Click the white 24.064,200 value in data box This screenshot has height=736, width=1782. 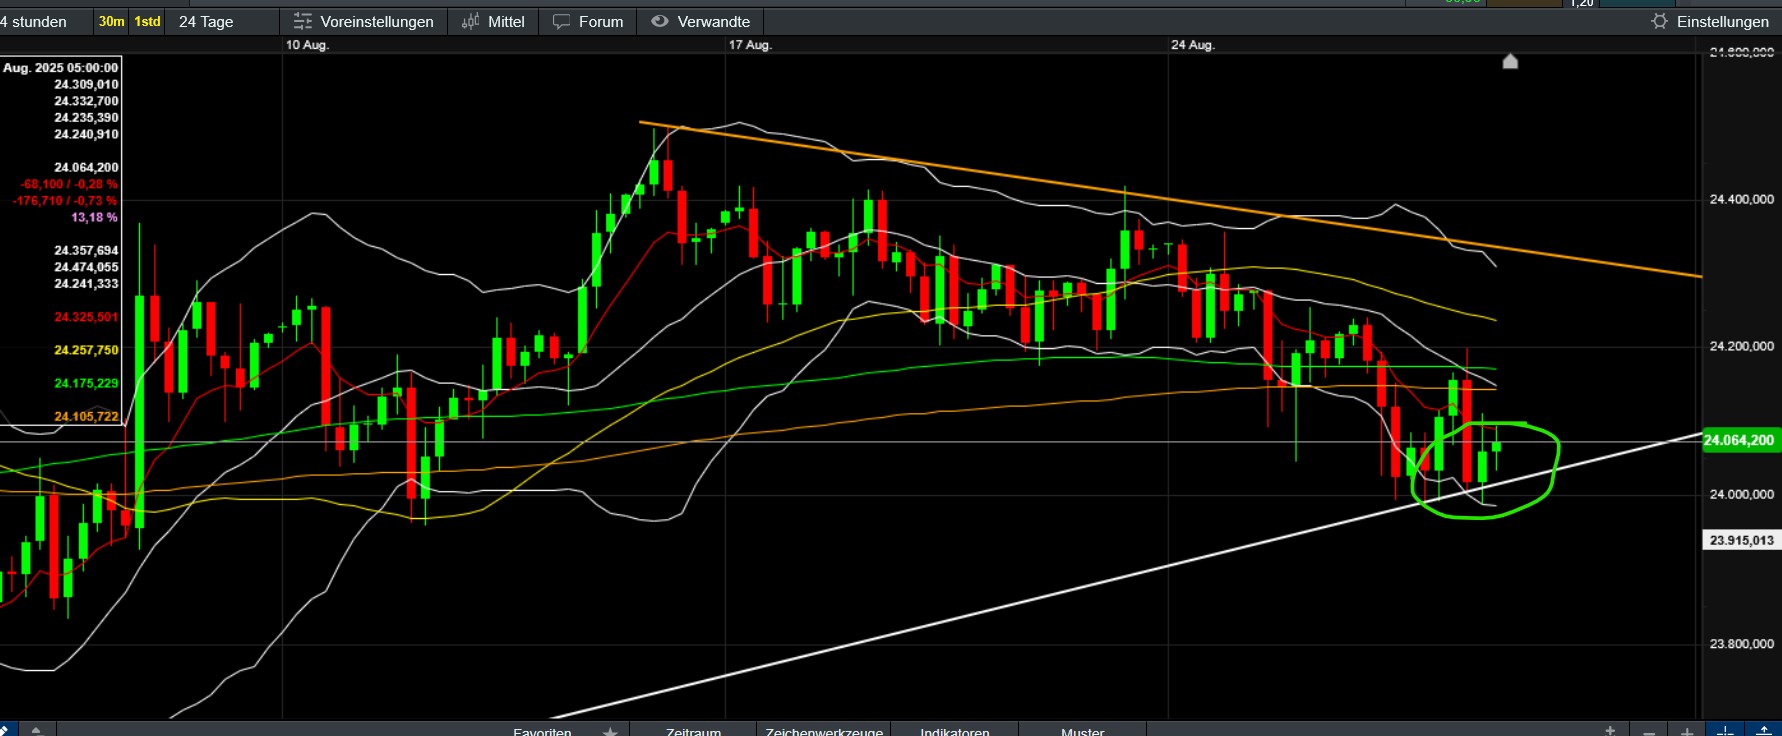(x=86, y=167)
